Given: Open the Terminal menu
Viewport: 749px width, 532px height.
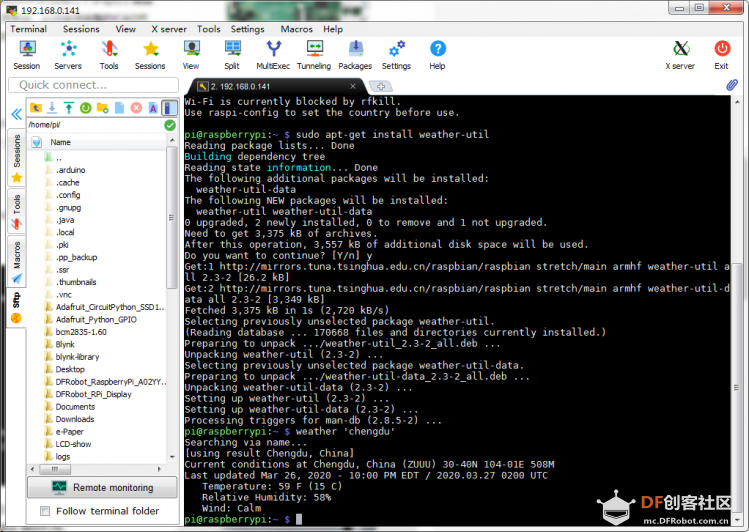Looking at the screenshot, I should click(x=29, y=29).
